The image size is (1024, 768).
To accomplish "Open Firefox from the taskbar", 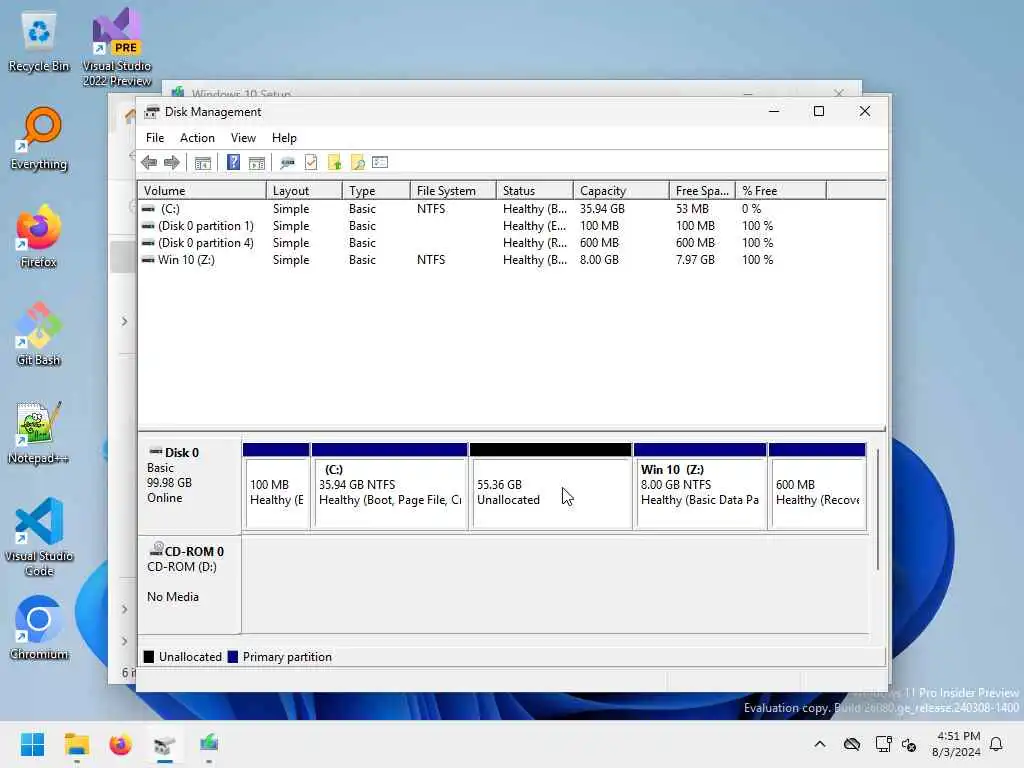I will pos(120,744).
